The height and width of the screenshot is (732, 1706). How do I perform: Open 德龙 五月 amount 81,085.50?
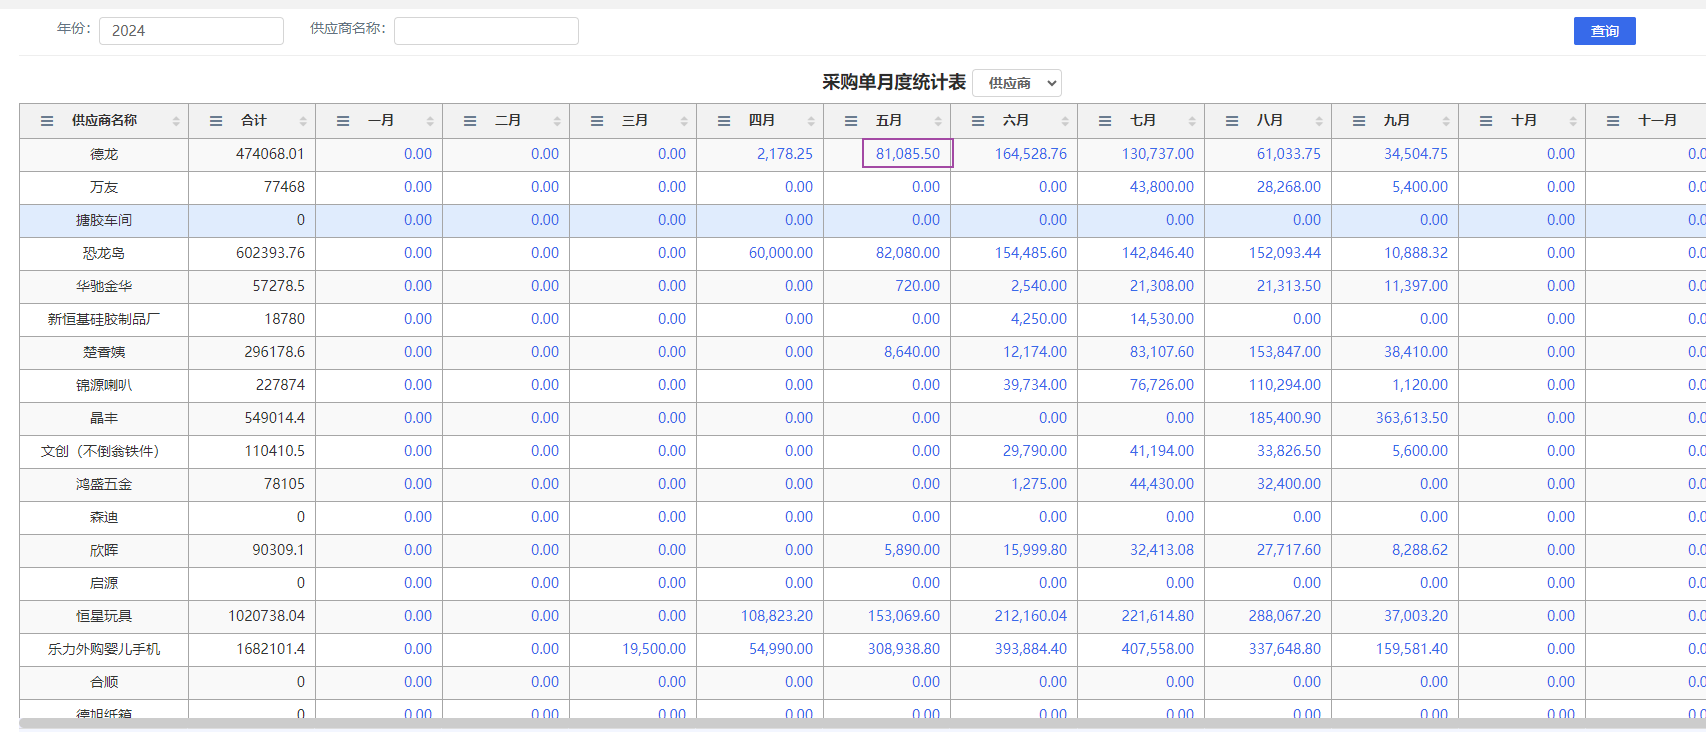908,154
